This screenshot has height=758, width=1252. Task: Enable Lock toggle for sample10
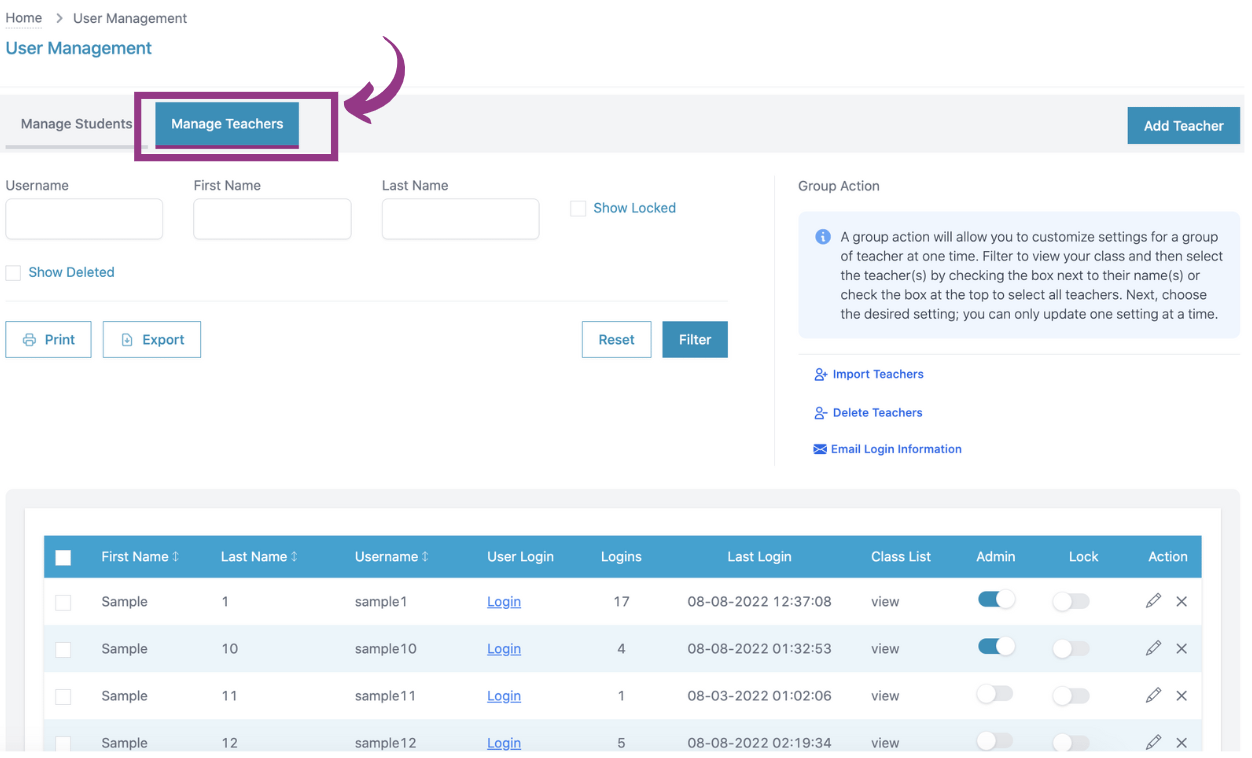(x=1071, y=648)
